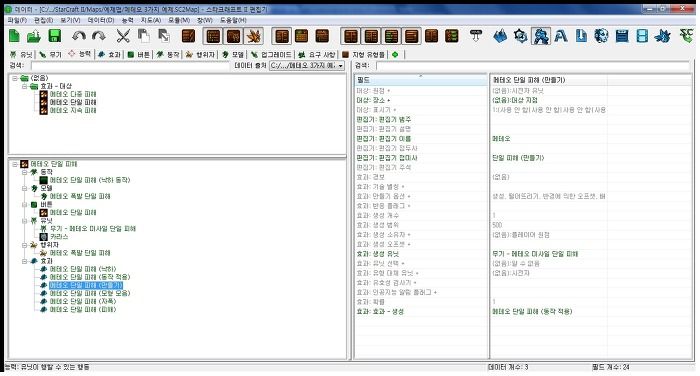Click the green Save floppy icon
The width and height of the screenshot is (700, 376).
click(x=54, y=36)
